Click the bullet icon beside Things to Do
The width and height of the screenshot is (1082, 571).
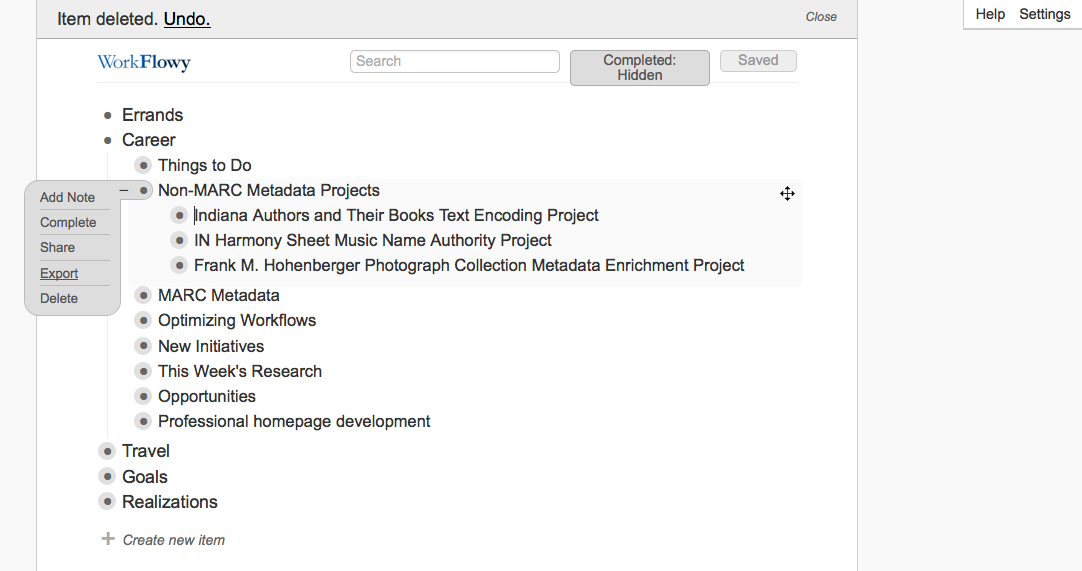(x=143, y=165)
